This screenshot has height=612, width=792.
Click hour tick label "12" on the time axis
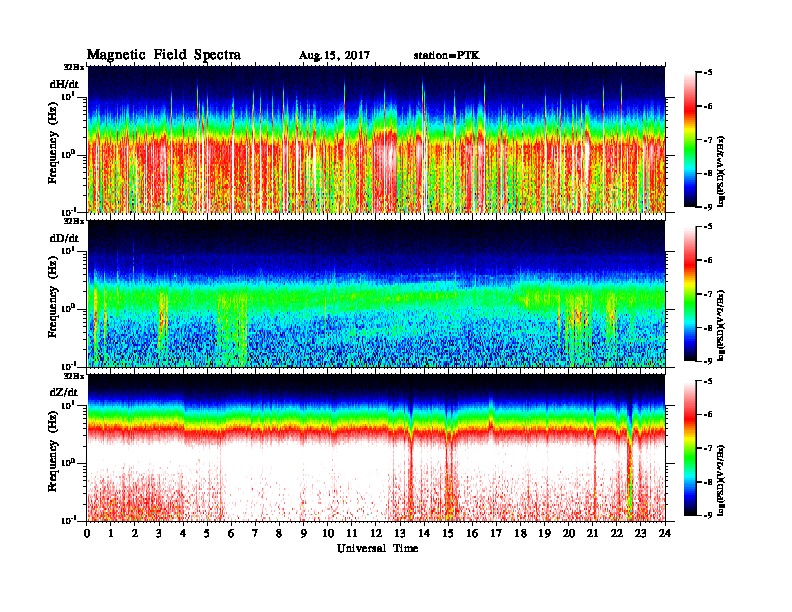(376, 533)
